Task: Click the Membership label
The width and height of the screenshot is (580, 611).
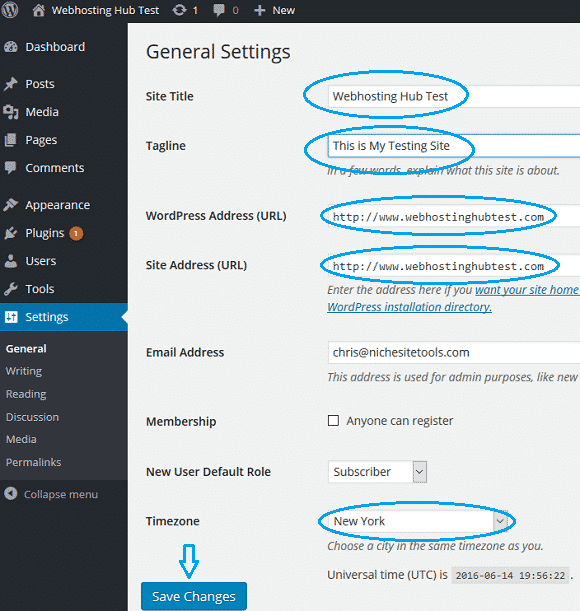Action: pos(181,422)
